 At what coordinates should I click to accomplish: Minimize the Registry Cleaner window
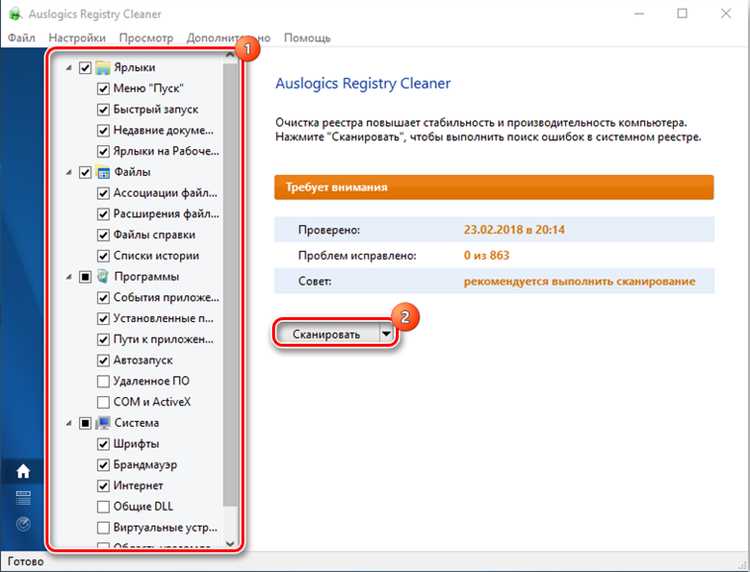[x=639, y=14]
